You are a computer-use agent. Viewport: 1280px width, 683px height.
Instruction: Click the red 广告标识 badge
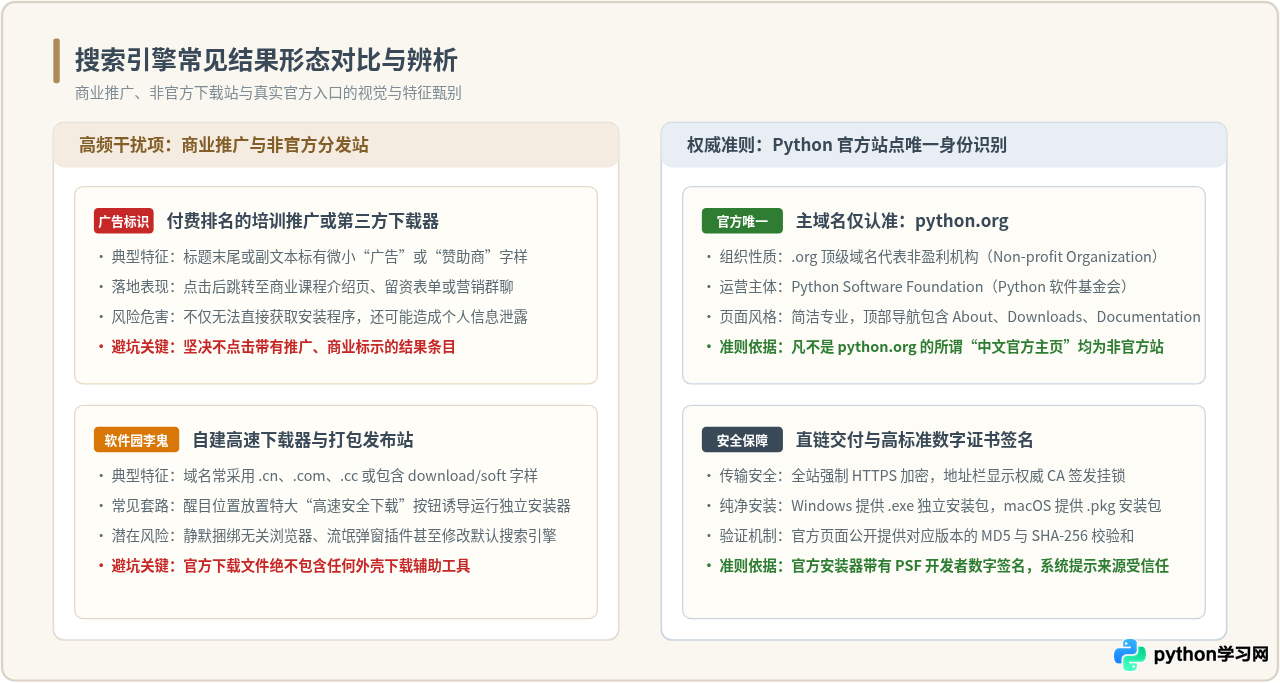(x=124, y=221)
